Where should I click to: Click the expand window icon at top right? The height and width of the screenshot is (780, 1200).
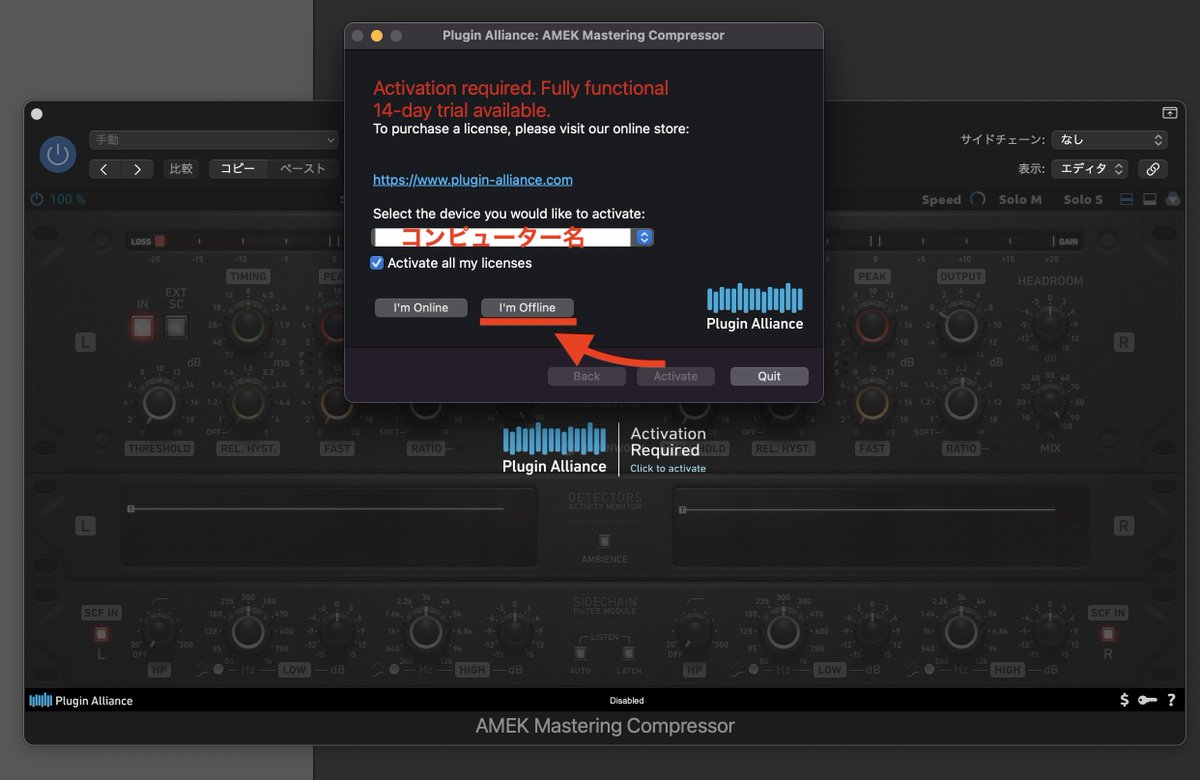pyautogui.click(x=1169, y=113)
